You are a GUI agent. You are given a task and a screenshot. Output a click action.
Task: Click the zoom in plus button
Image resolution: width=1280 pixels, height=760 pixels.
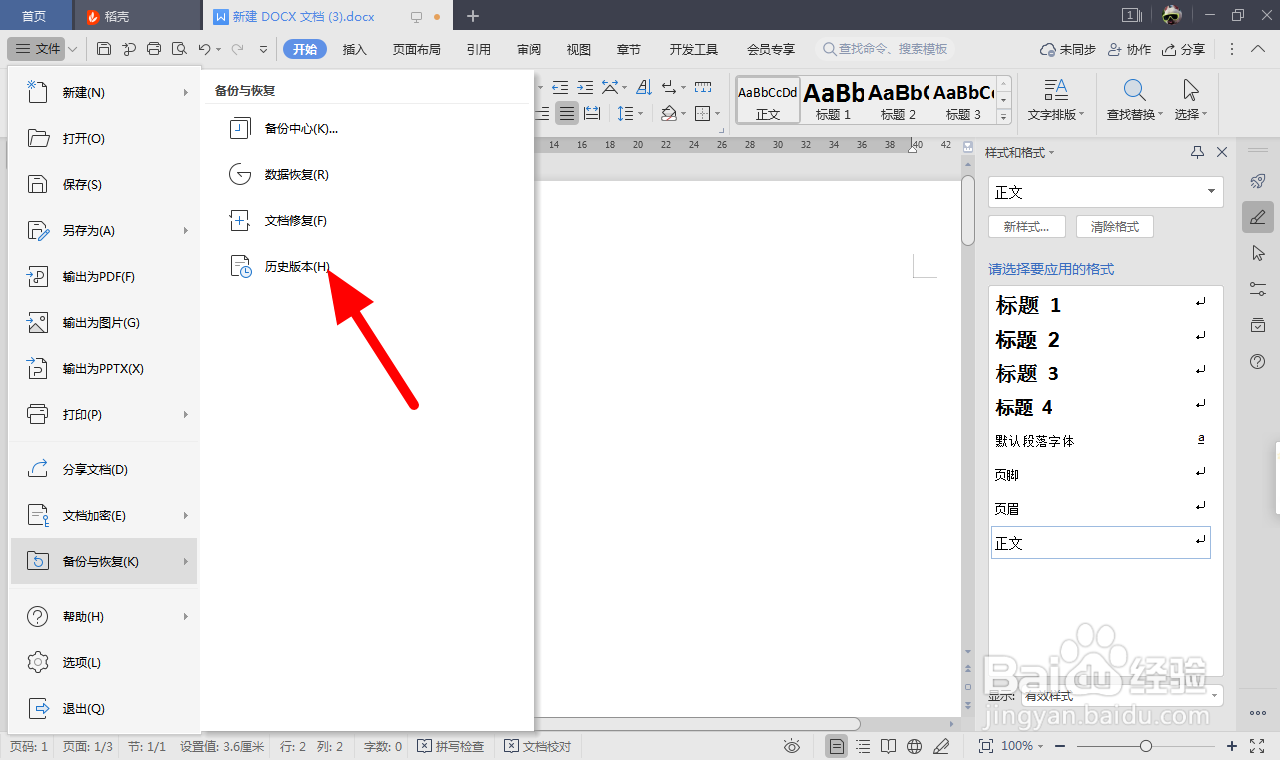pyautogui.click(x=1232, y=746)
